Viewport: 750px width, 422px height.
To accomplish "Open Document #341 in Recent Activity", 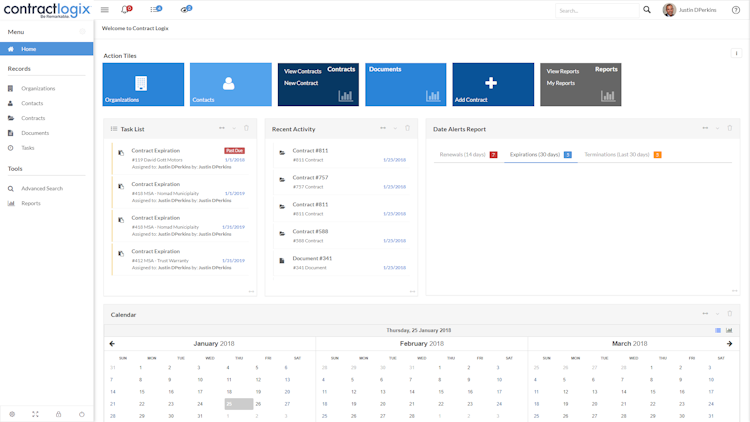I will point(342,263).
